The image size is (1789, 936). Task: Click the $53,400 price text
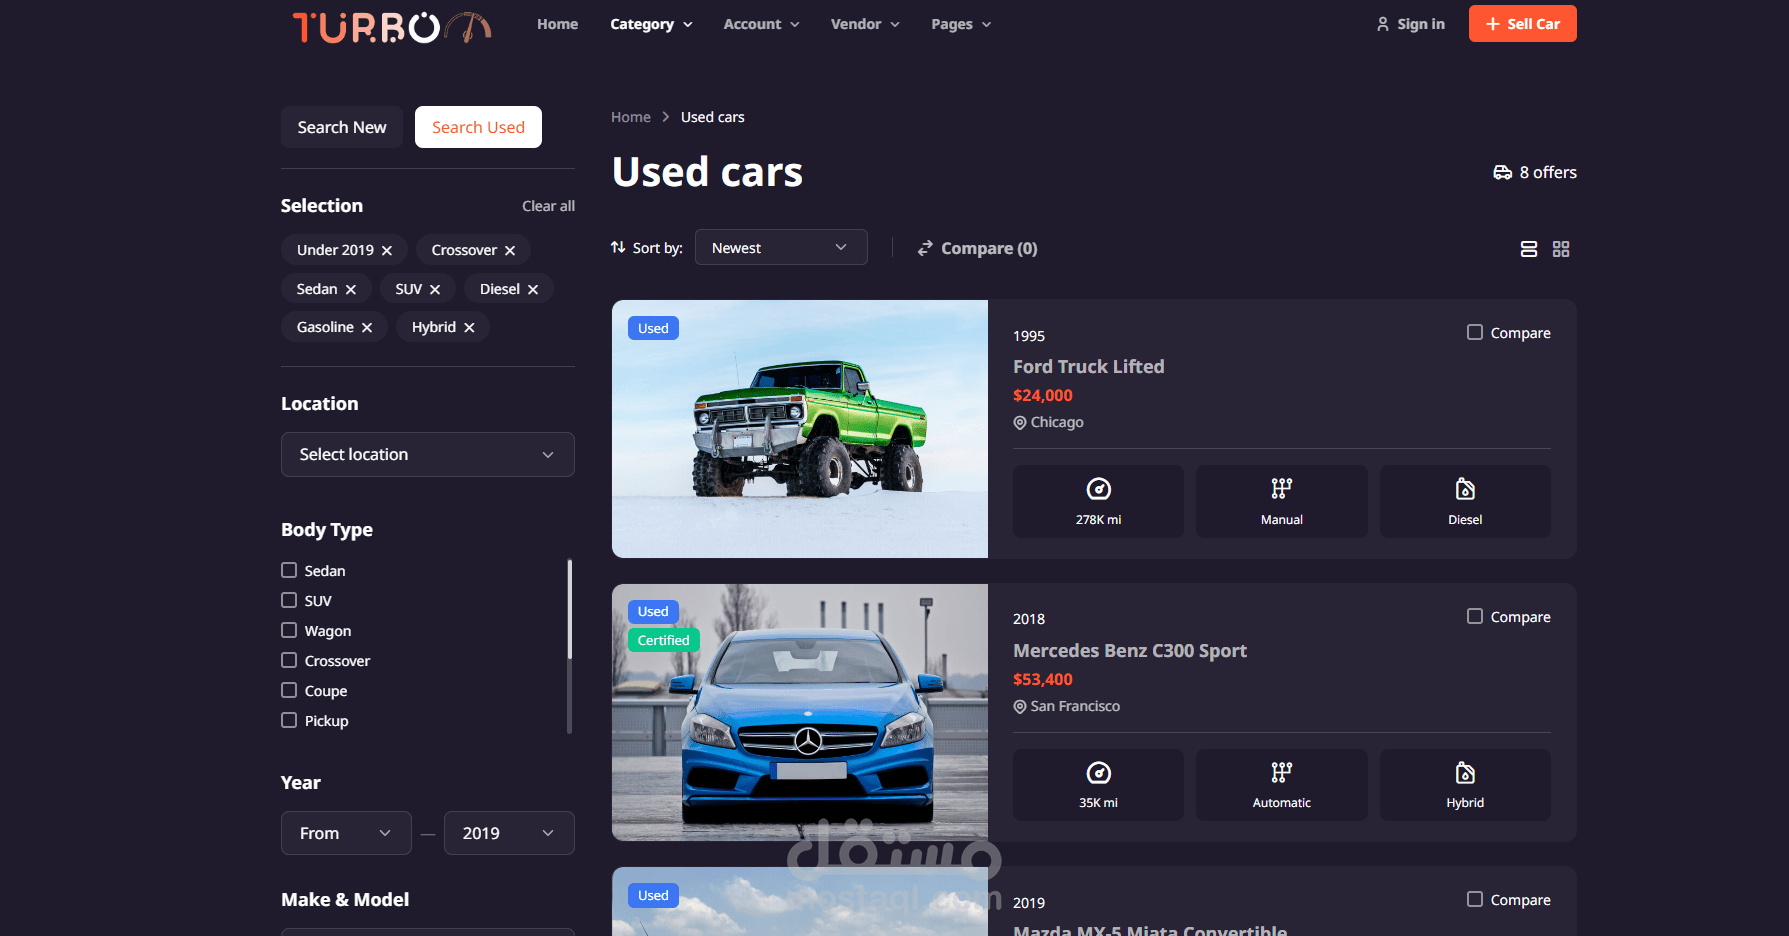pyautogui.click(x=1042, y=679)
